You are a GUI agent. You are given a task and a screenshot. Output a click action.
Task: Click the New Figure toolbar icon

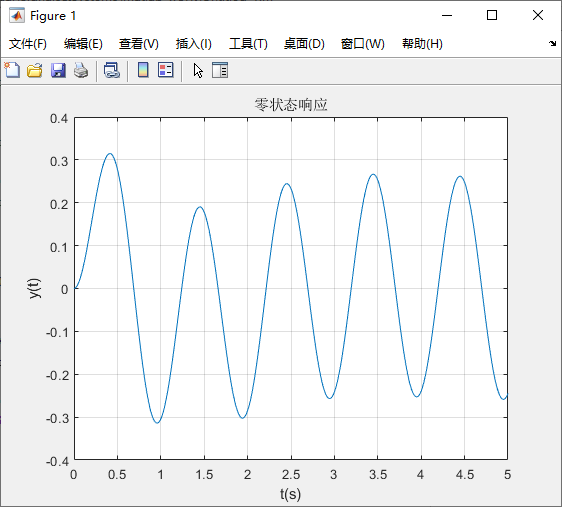coord(12,70)
